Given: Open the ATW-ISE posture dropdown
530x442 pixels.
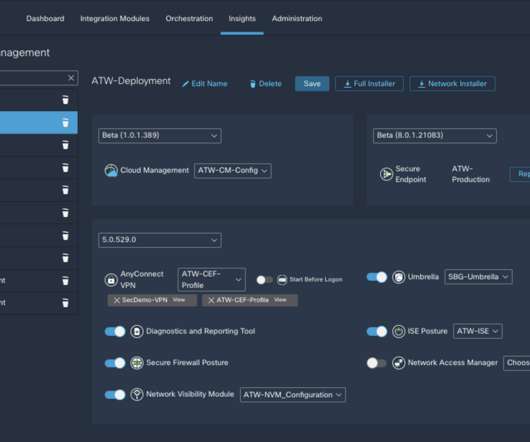Looking at the screenshot, I should (478, 331).
